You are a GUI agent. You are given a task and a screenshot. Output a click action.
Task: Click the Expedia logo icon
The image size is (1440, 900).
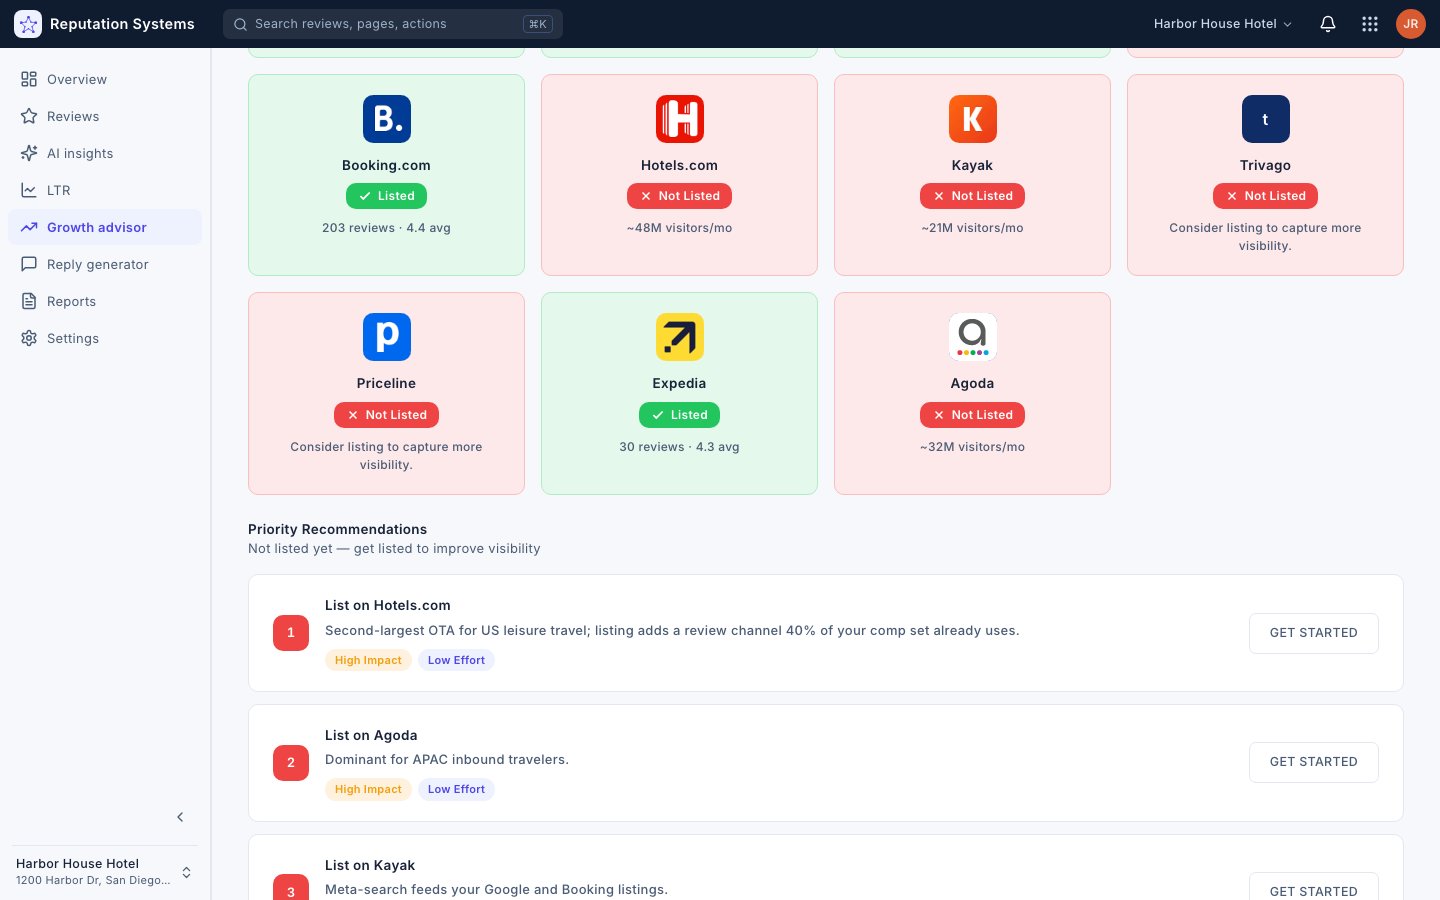coord(680,337)
